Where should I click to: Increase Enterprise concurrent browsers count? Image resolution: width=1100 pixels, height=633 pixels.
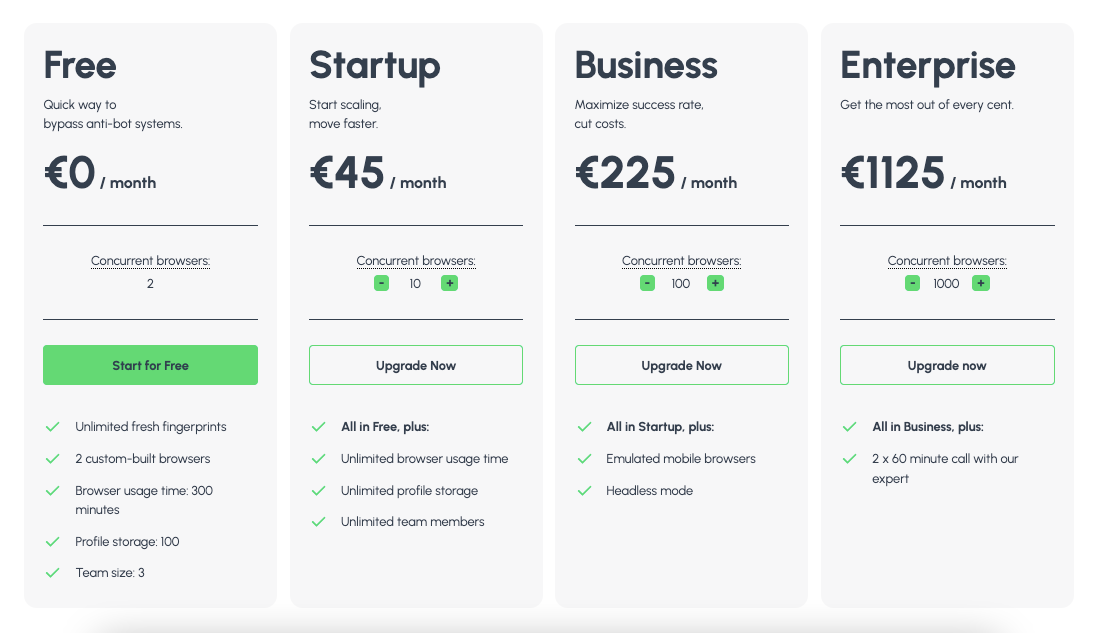[x=981, y=283]
